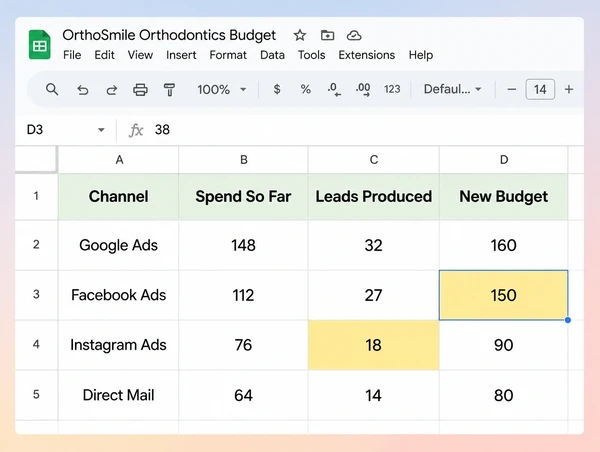Select the Direct Mail cell
600x452 pixels.
point(119,395)
